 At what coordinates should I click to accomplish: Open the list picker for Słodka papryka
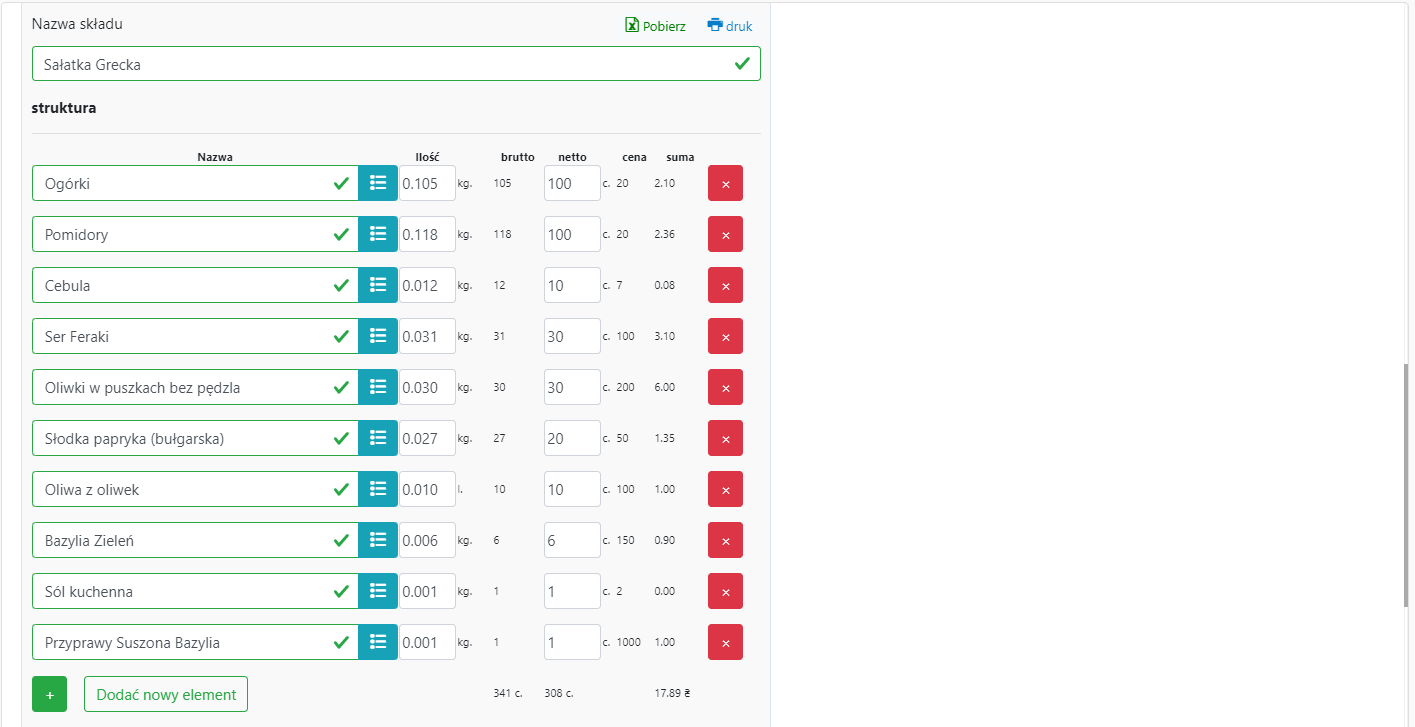click(x=378, y=438)
